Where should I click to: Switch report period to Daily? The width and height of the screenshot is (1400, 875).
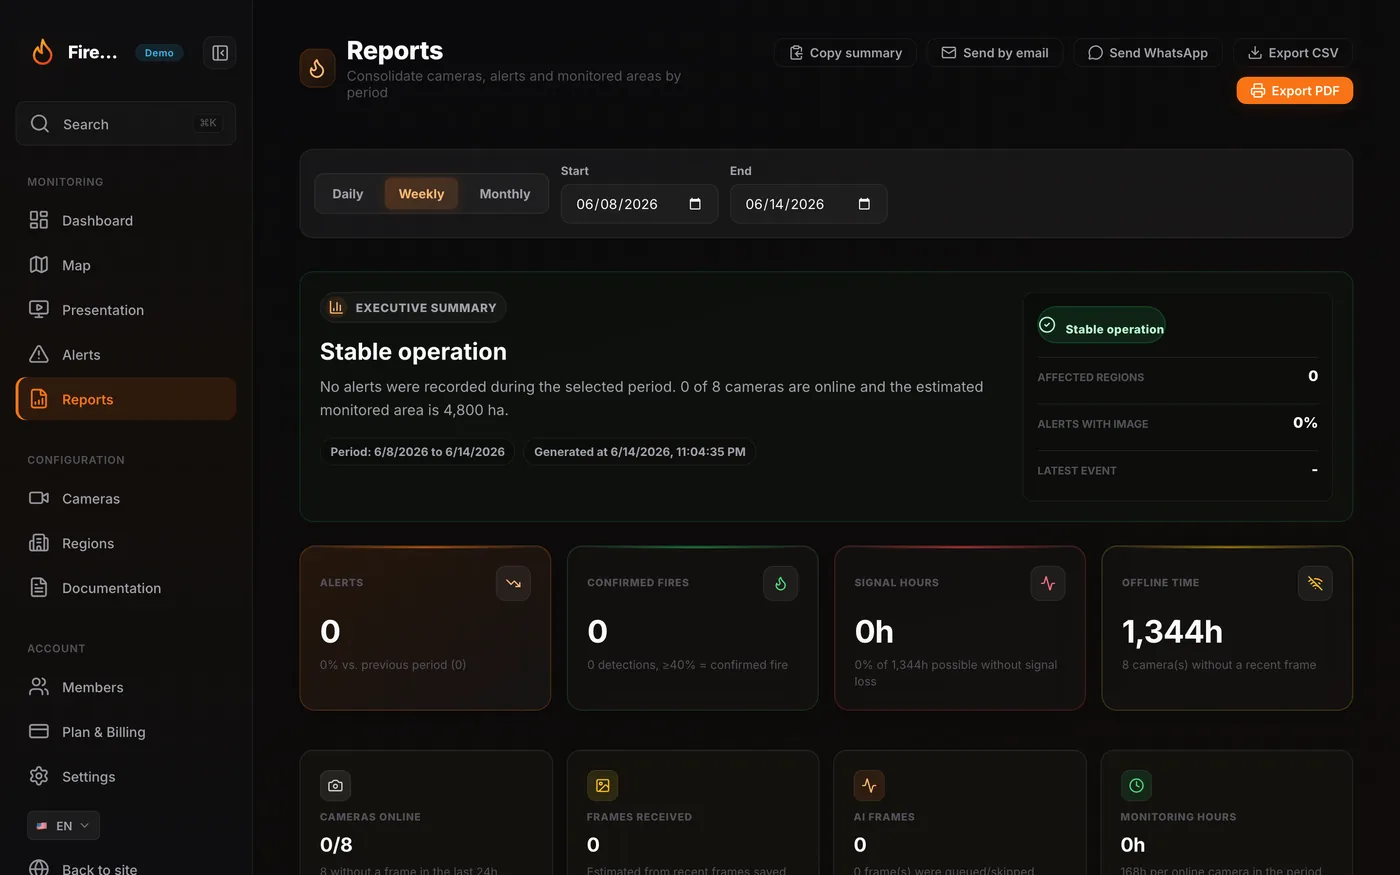pyautogui.click(x=348, y=194)
